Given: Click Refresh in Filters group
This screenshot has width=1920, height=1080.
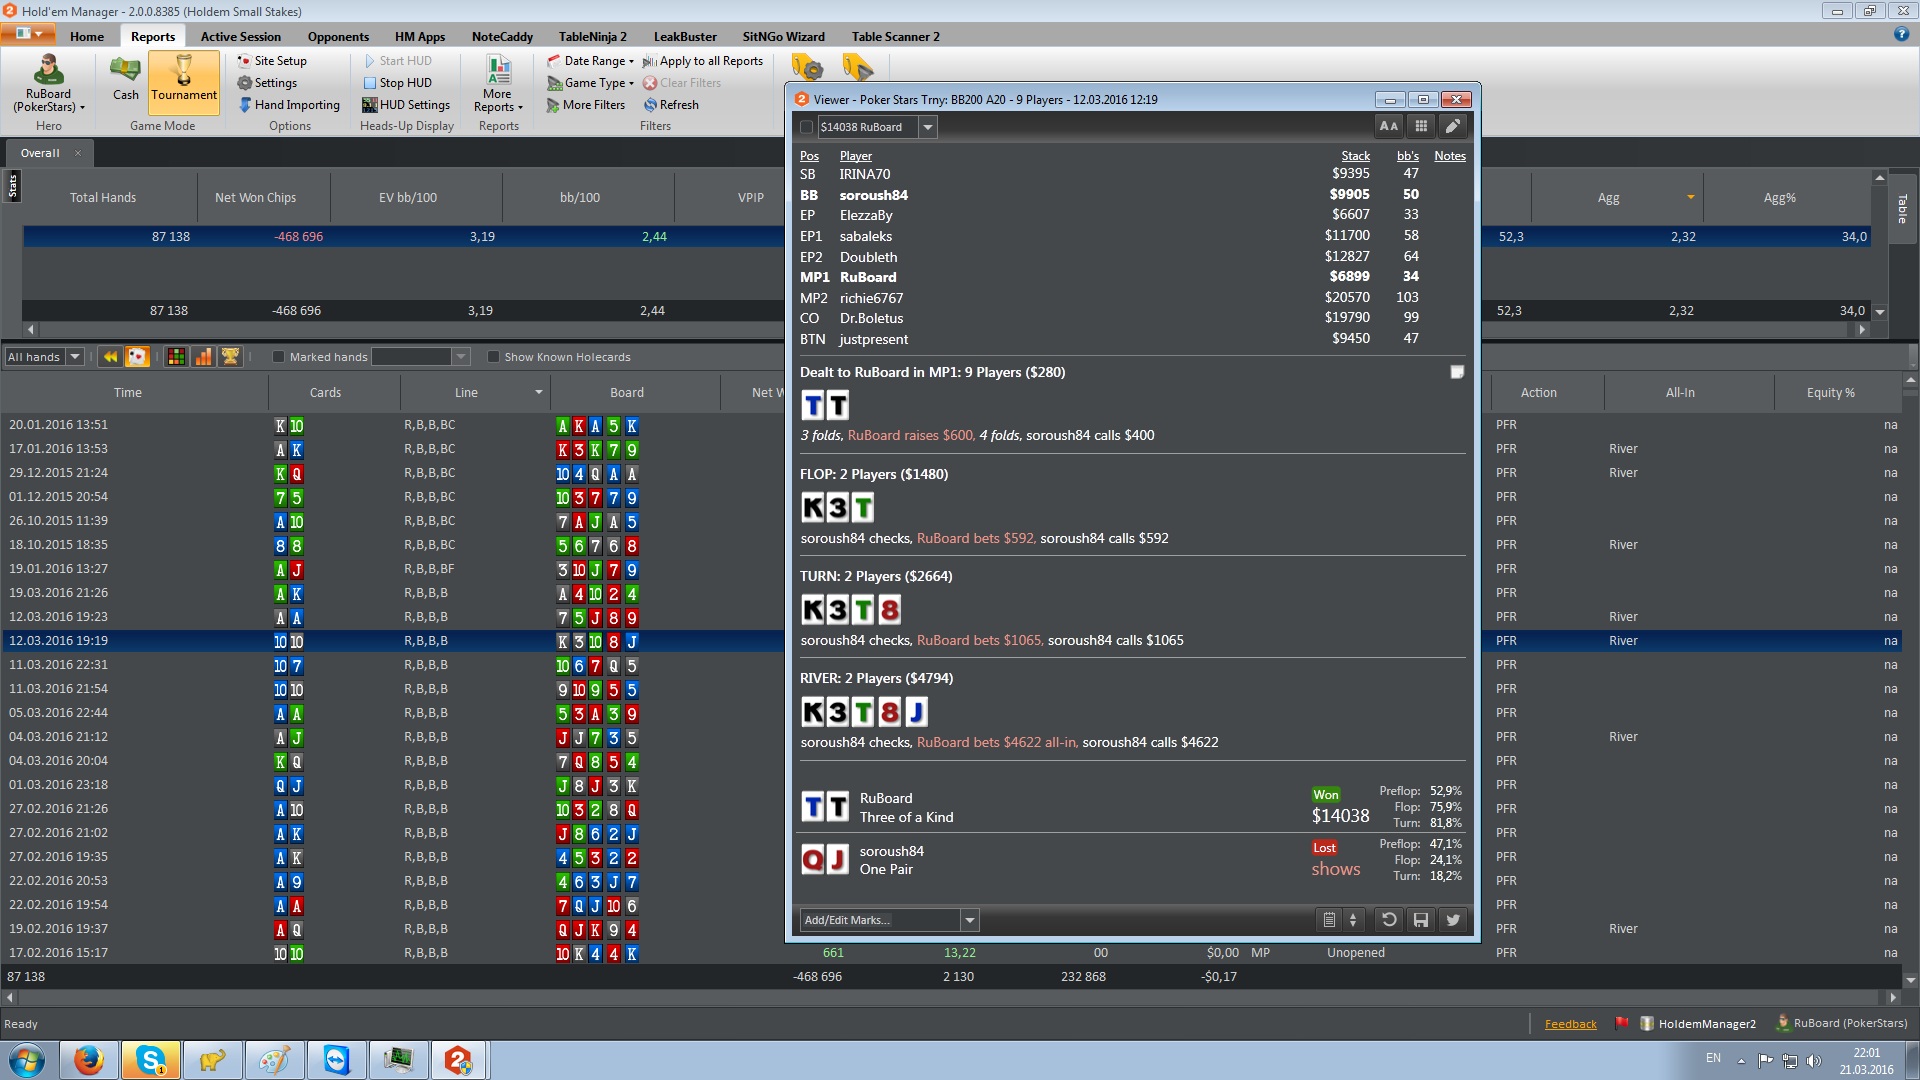Looking at the screenshot, I should click(x=671, y=105).
